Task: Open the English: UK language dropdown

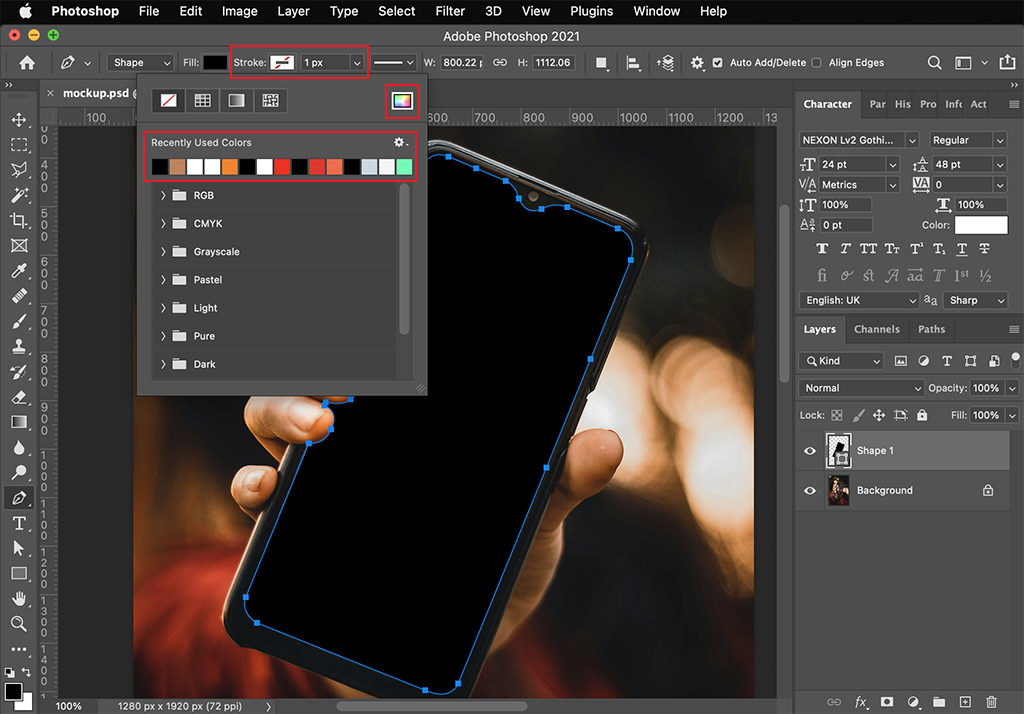Action: [x=859, y=300]
